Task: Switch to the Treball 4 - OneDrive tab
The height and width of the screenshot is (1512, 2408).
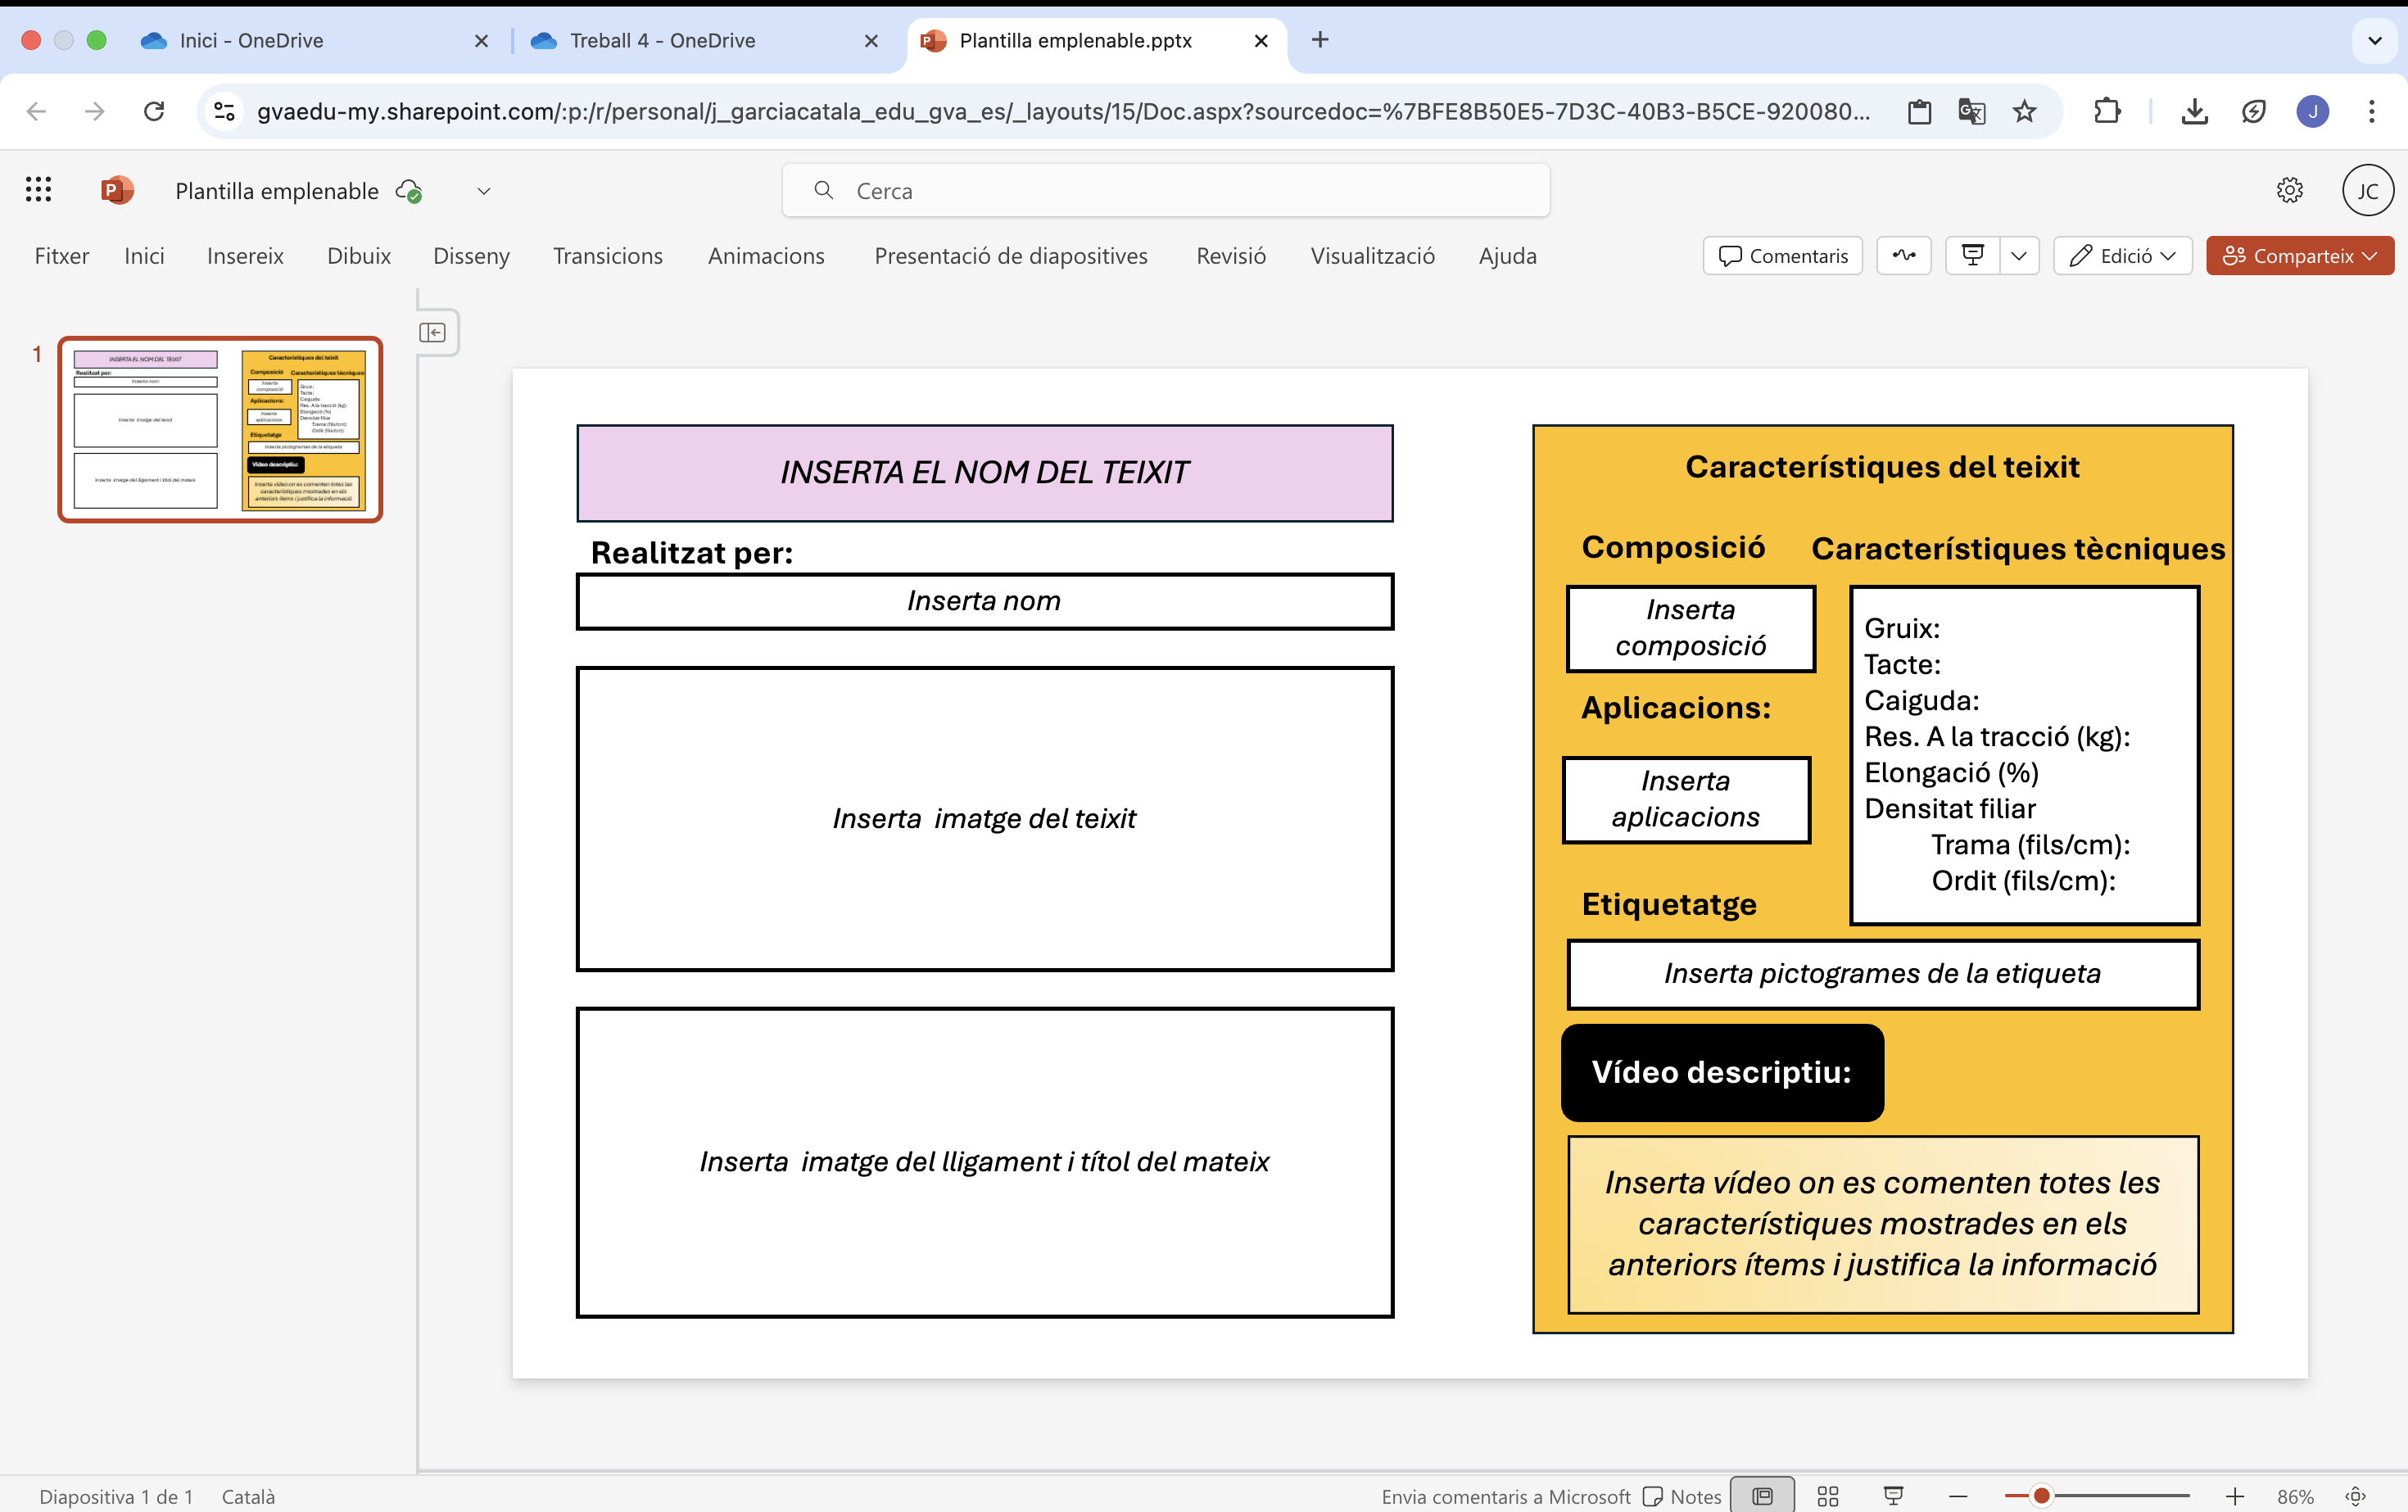Action: (x=662, y=41)
